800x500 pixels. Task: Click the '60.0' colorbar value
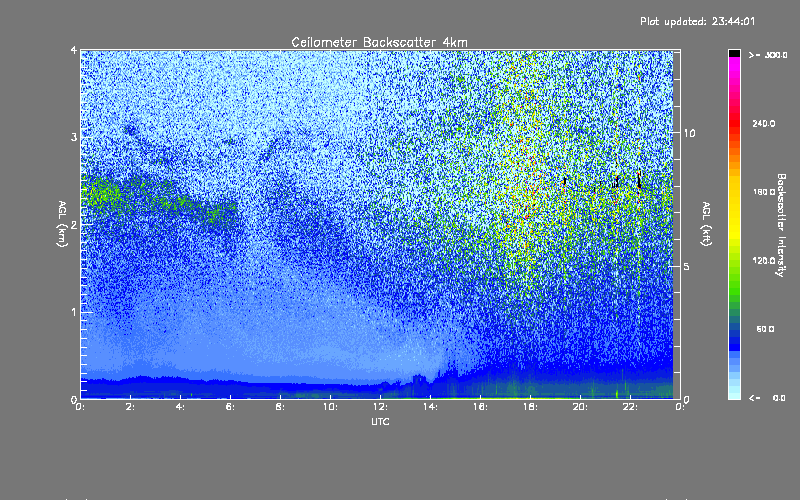(765, 329)
